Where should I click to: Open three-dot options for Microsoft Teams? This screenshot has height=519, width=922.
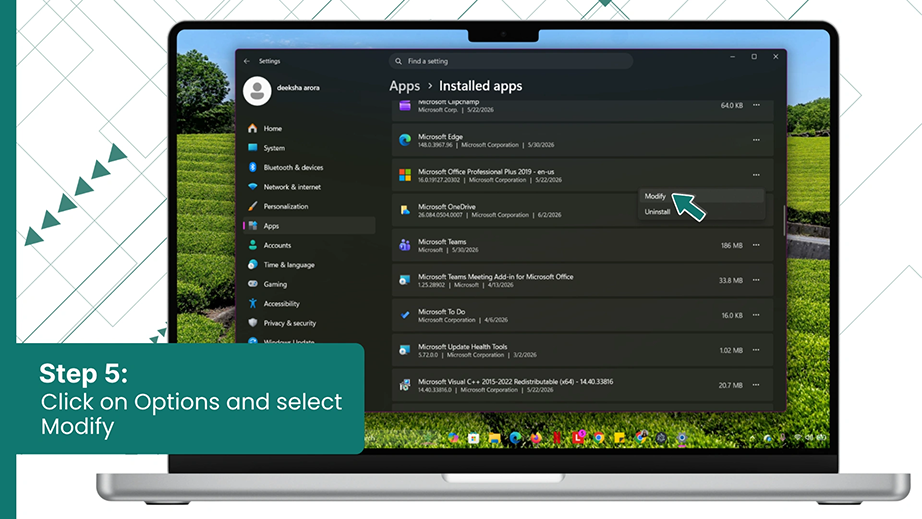pos(756,245)
